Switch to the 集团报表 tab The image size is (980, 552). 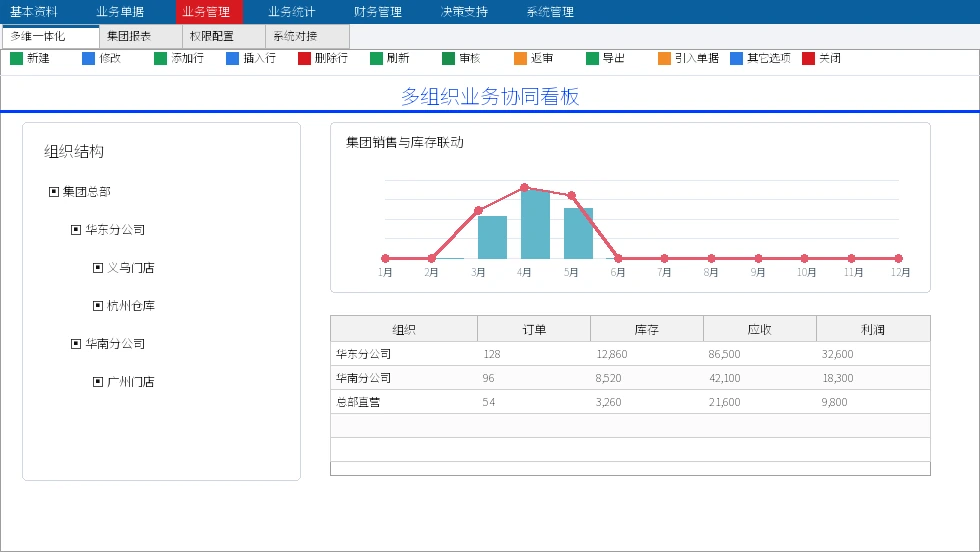pyautogui.click(x=141, y=36)
